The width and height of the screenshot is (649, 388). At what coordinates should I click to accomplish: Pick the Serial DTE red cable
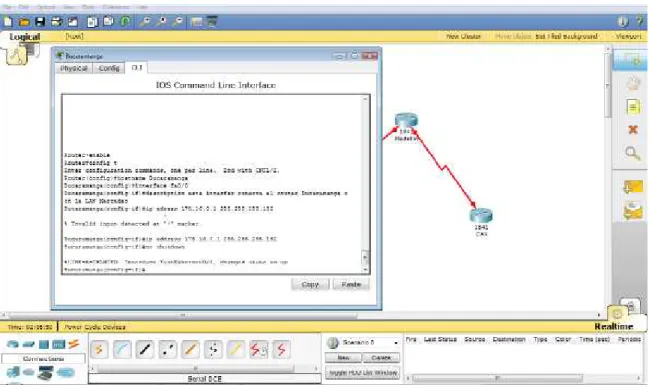[281, 350]
